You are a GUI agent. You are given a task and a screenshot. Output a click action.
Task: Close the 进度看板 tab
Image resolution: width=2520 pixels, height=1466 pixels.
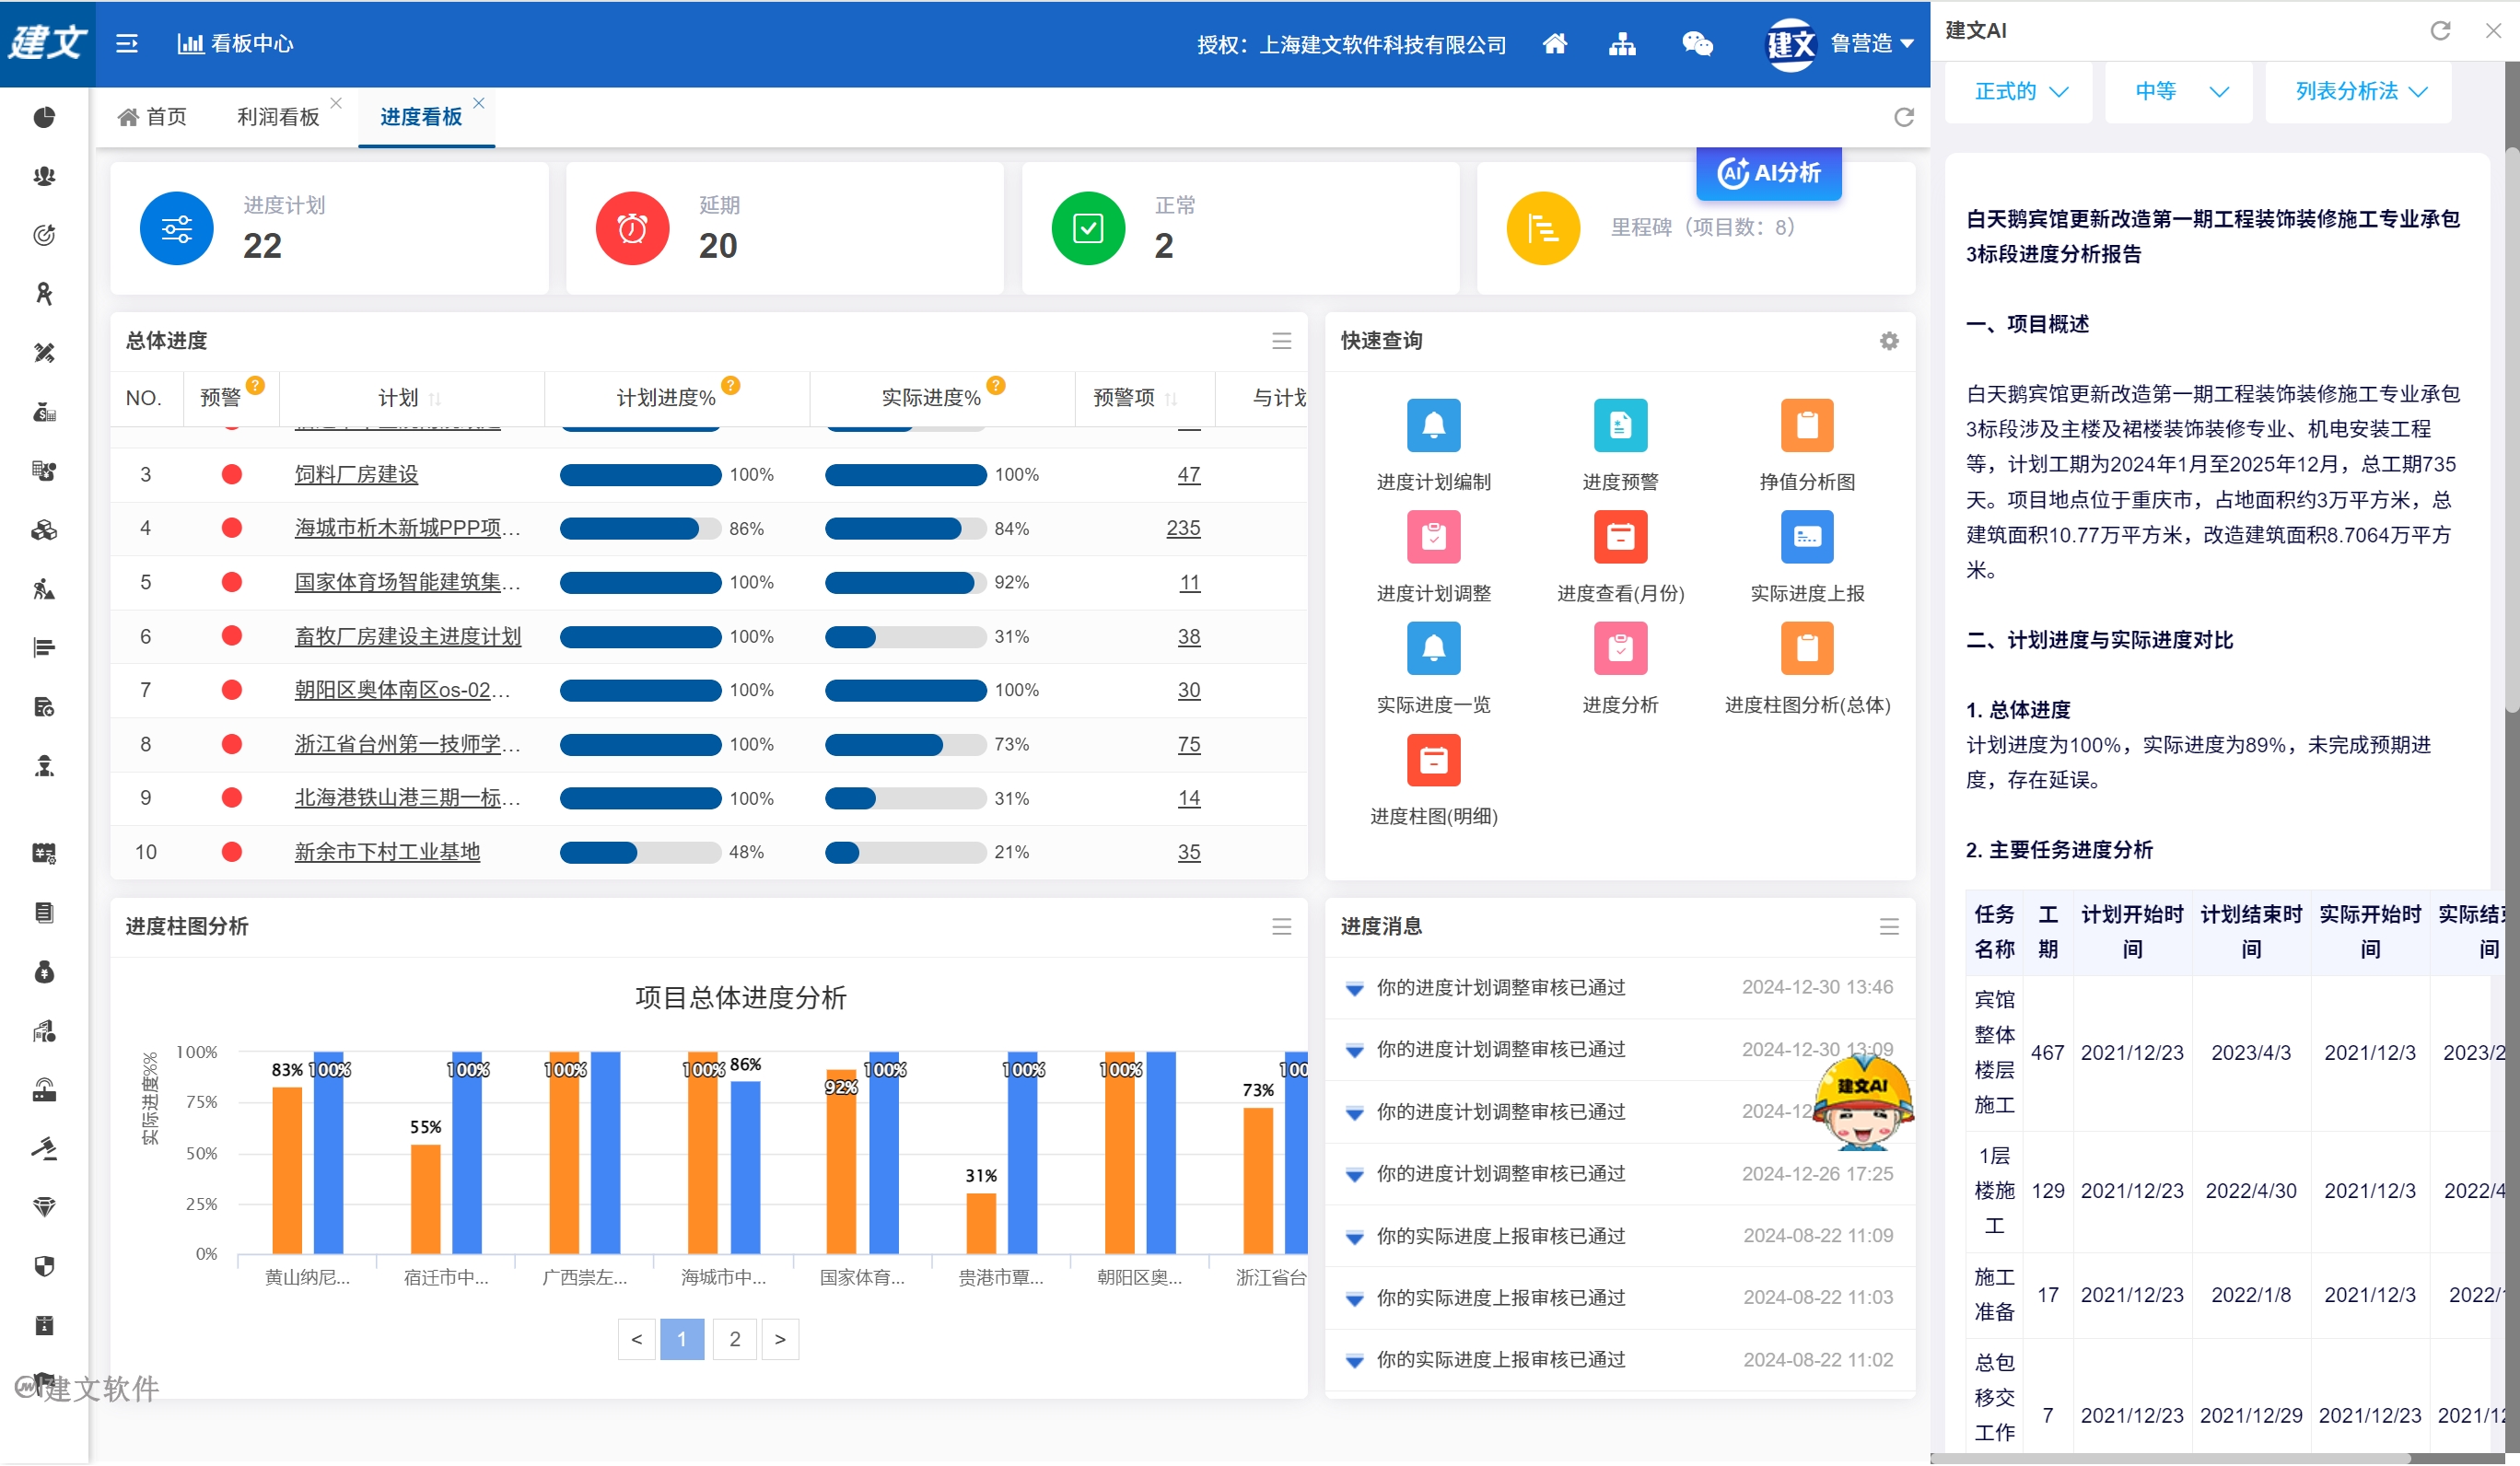point(479,103)
